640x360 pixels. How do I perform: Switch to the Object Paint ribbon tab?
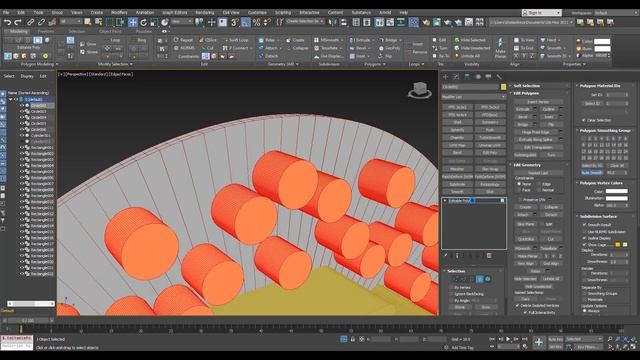(110, 31)
